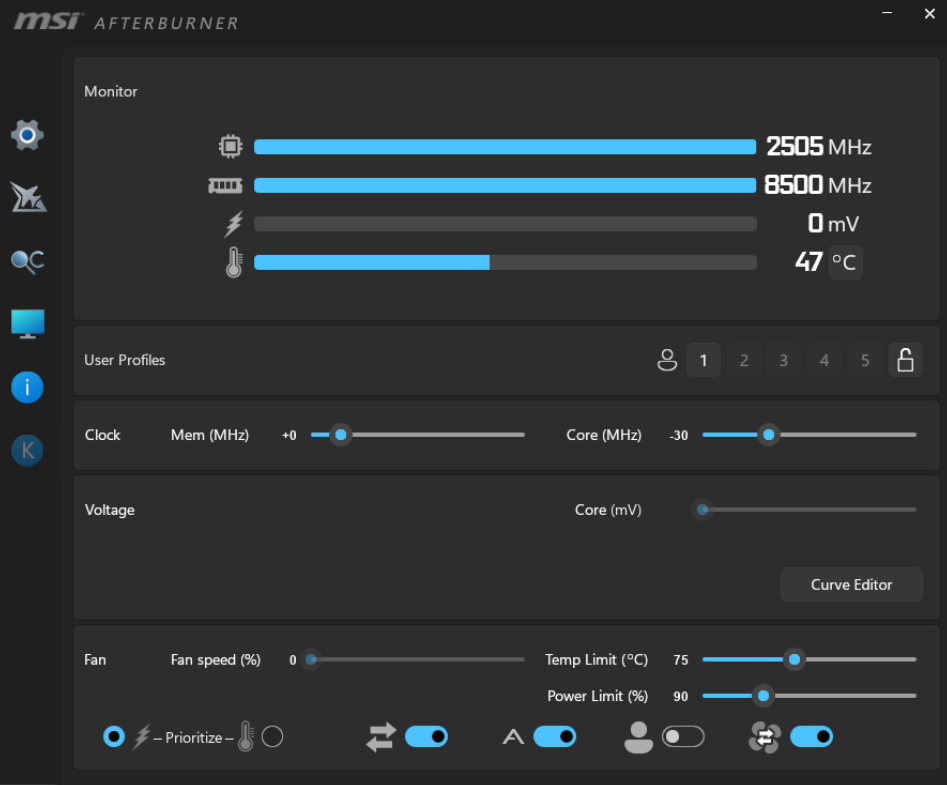Open the Curve Editor
Viewport: 947px width, 785px height.
852,585
